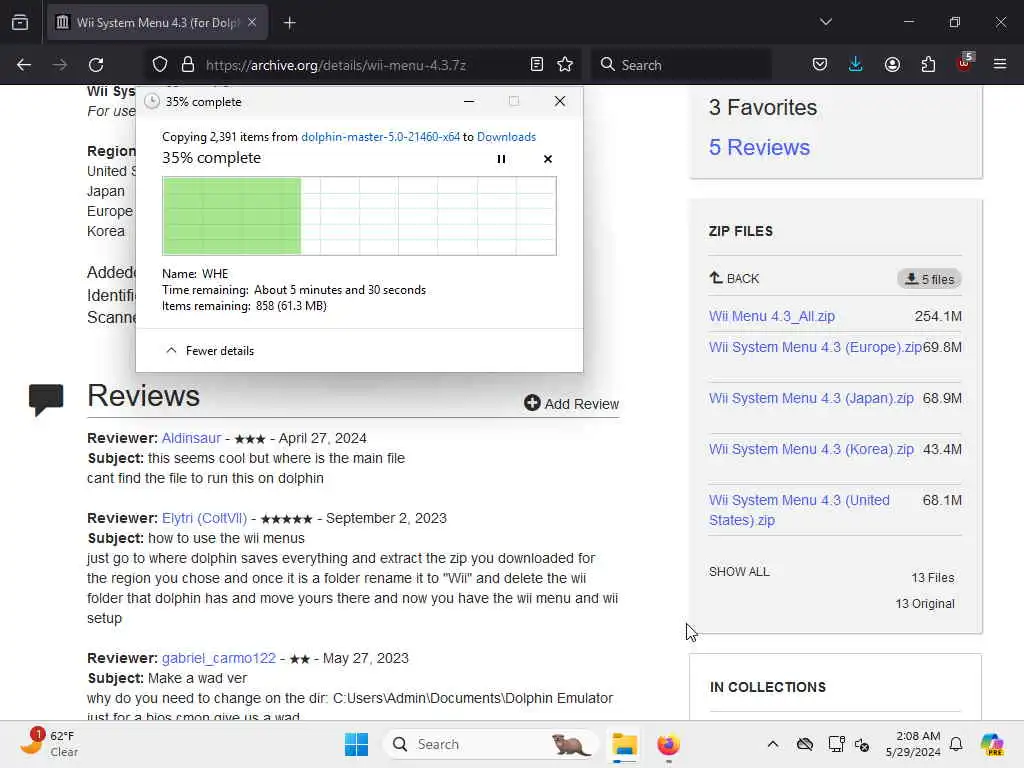Open the notification bell

956,744
